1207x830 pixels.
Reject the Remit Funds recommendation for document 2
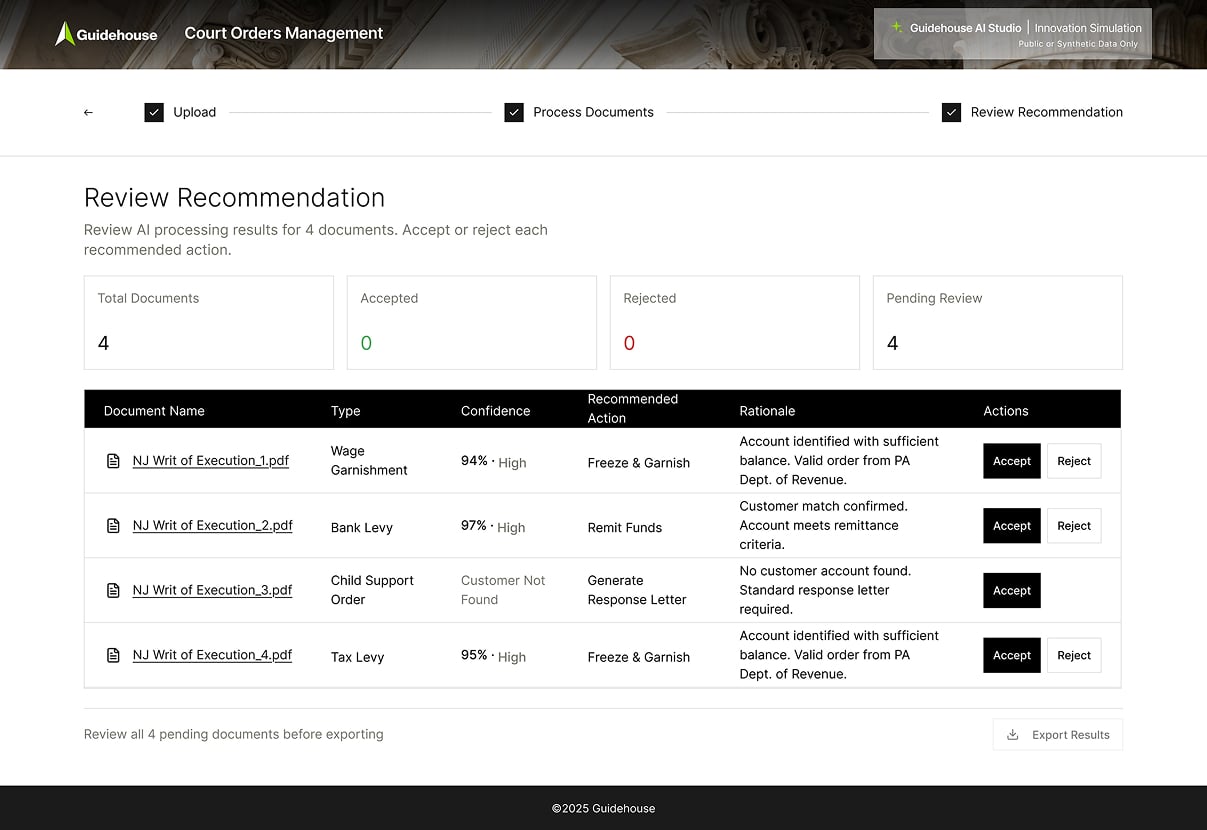click(1074, 525)
